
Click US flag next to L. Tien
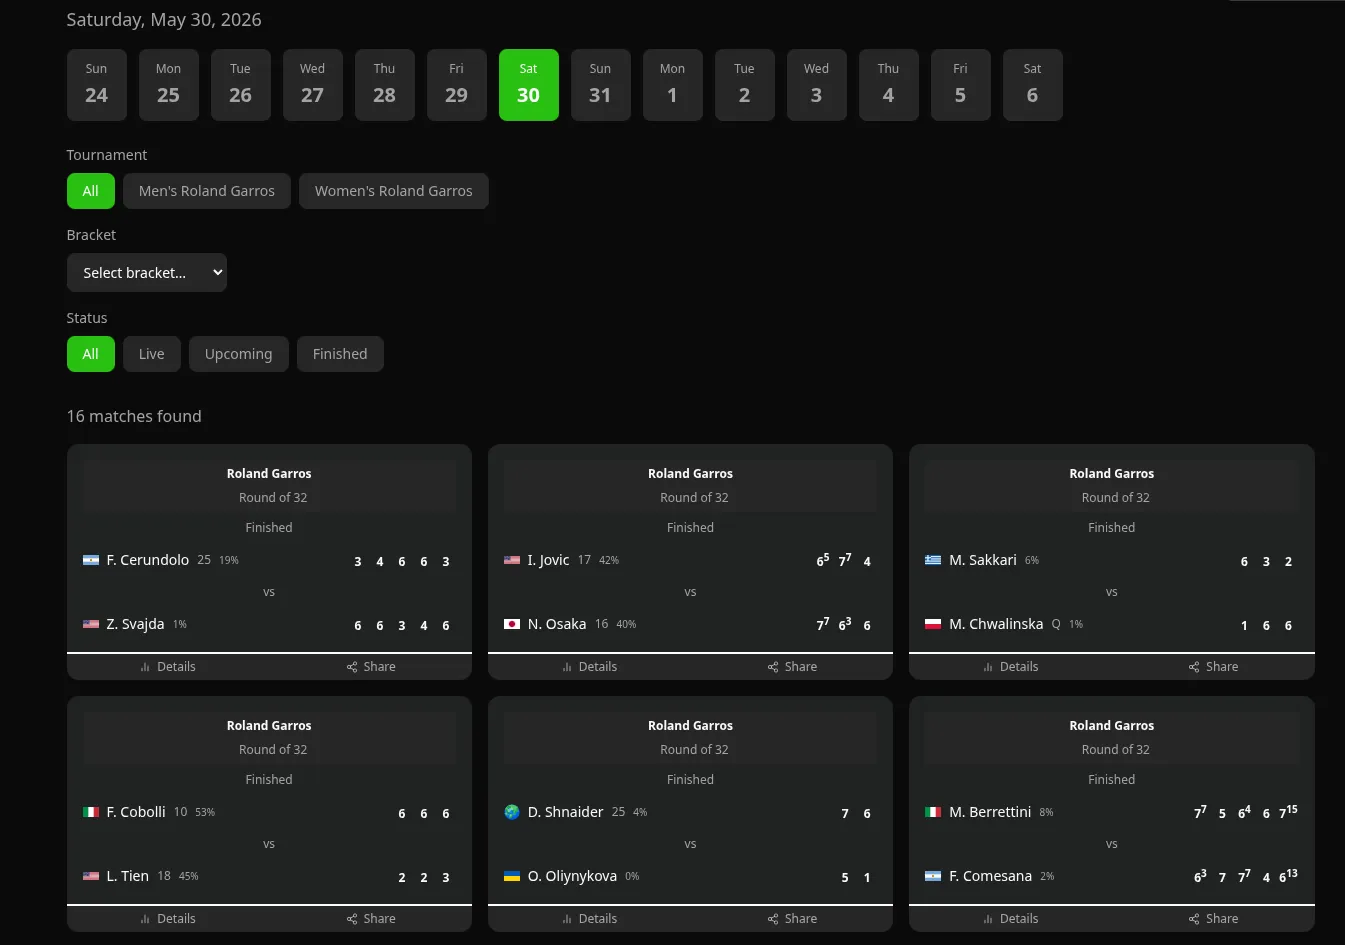tap(91, 876)
